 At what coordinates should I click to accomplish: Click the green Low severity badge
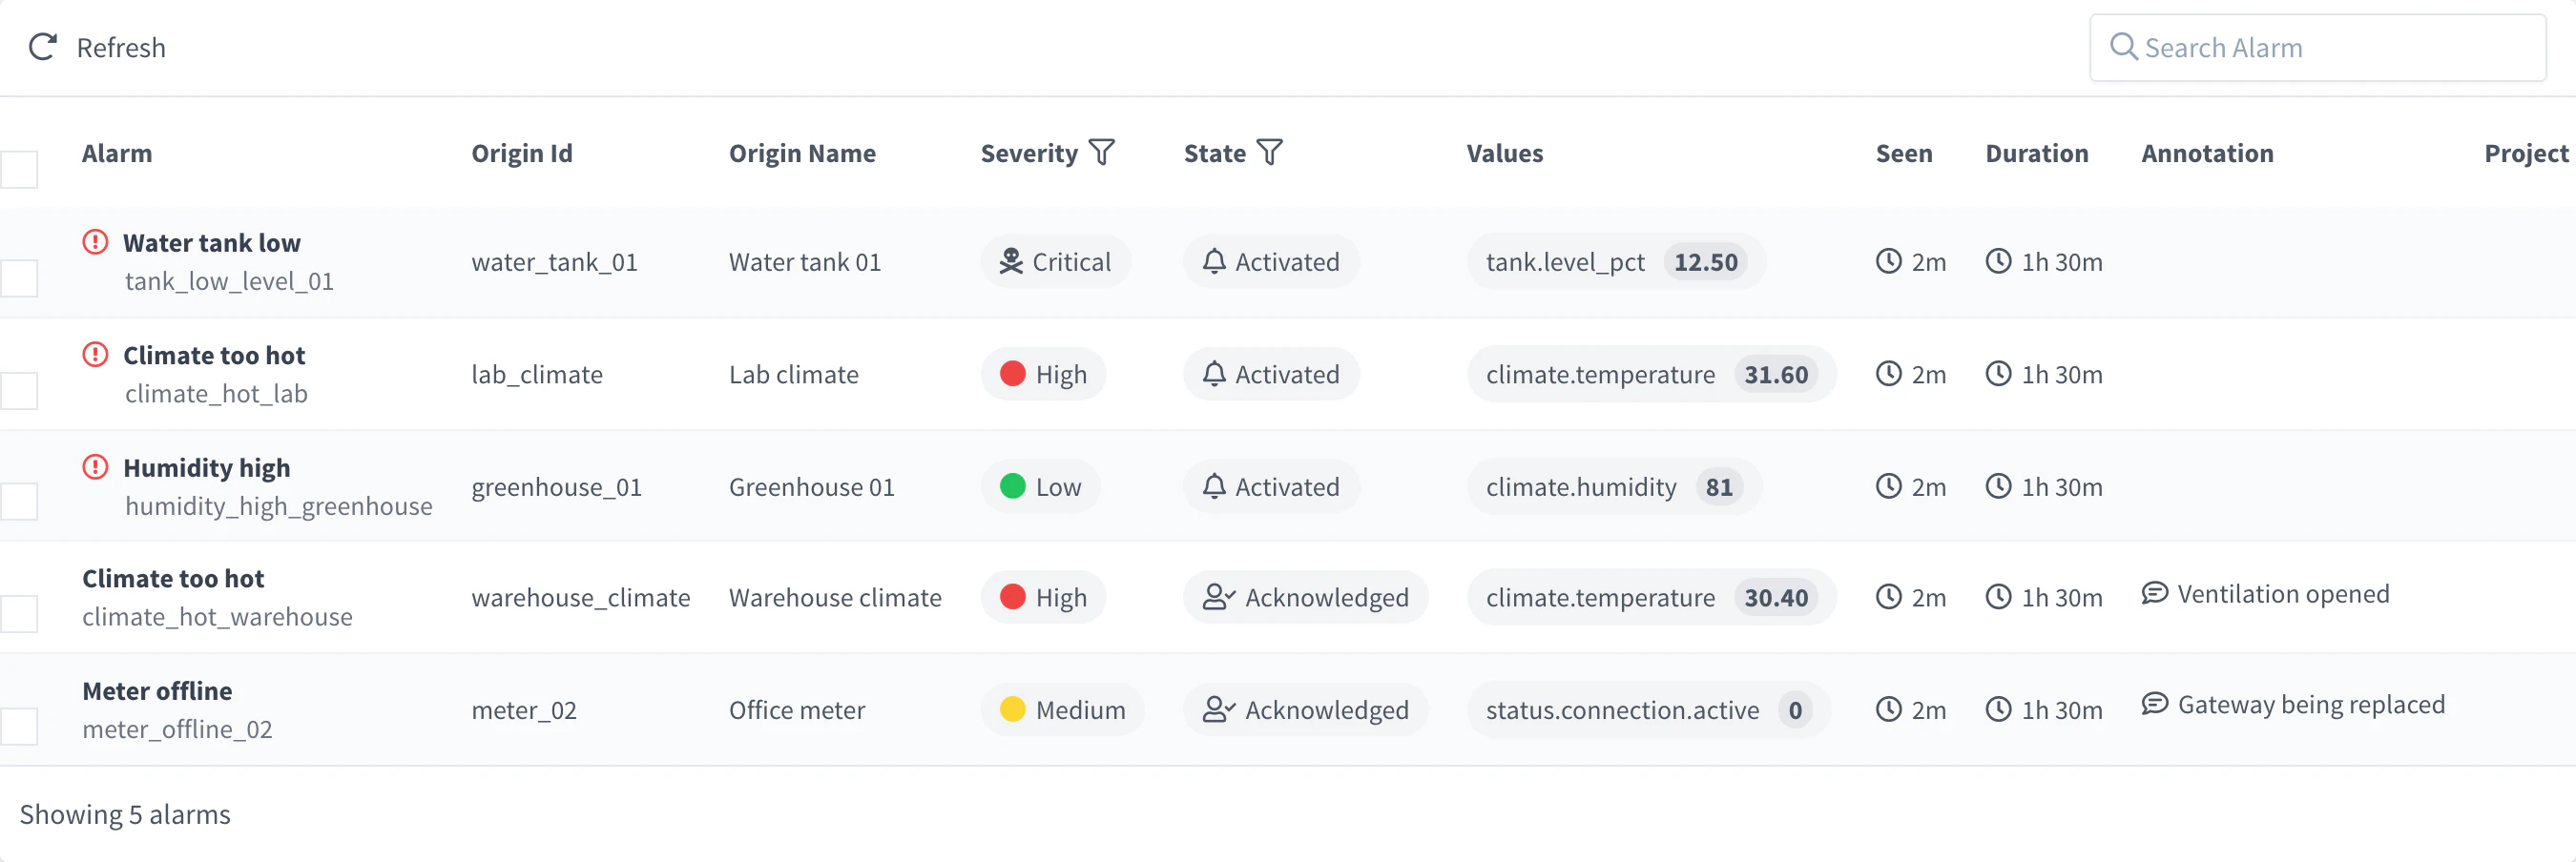pyautogui.click(x=1040, y=486)
